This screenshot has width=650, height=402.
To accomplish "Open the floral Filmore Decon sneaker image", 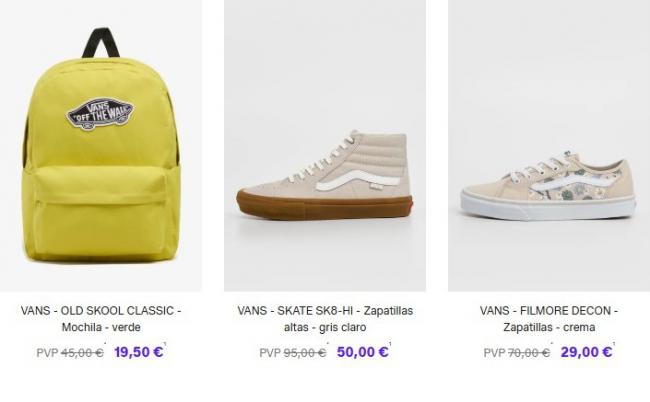I will point(549,145).
